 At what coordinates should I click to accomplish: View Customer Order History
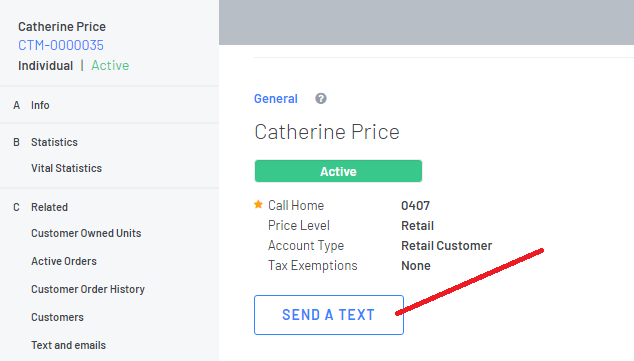click(88, 289)
